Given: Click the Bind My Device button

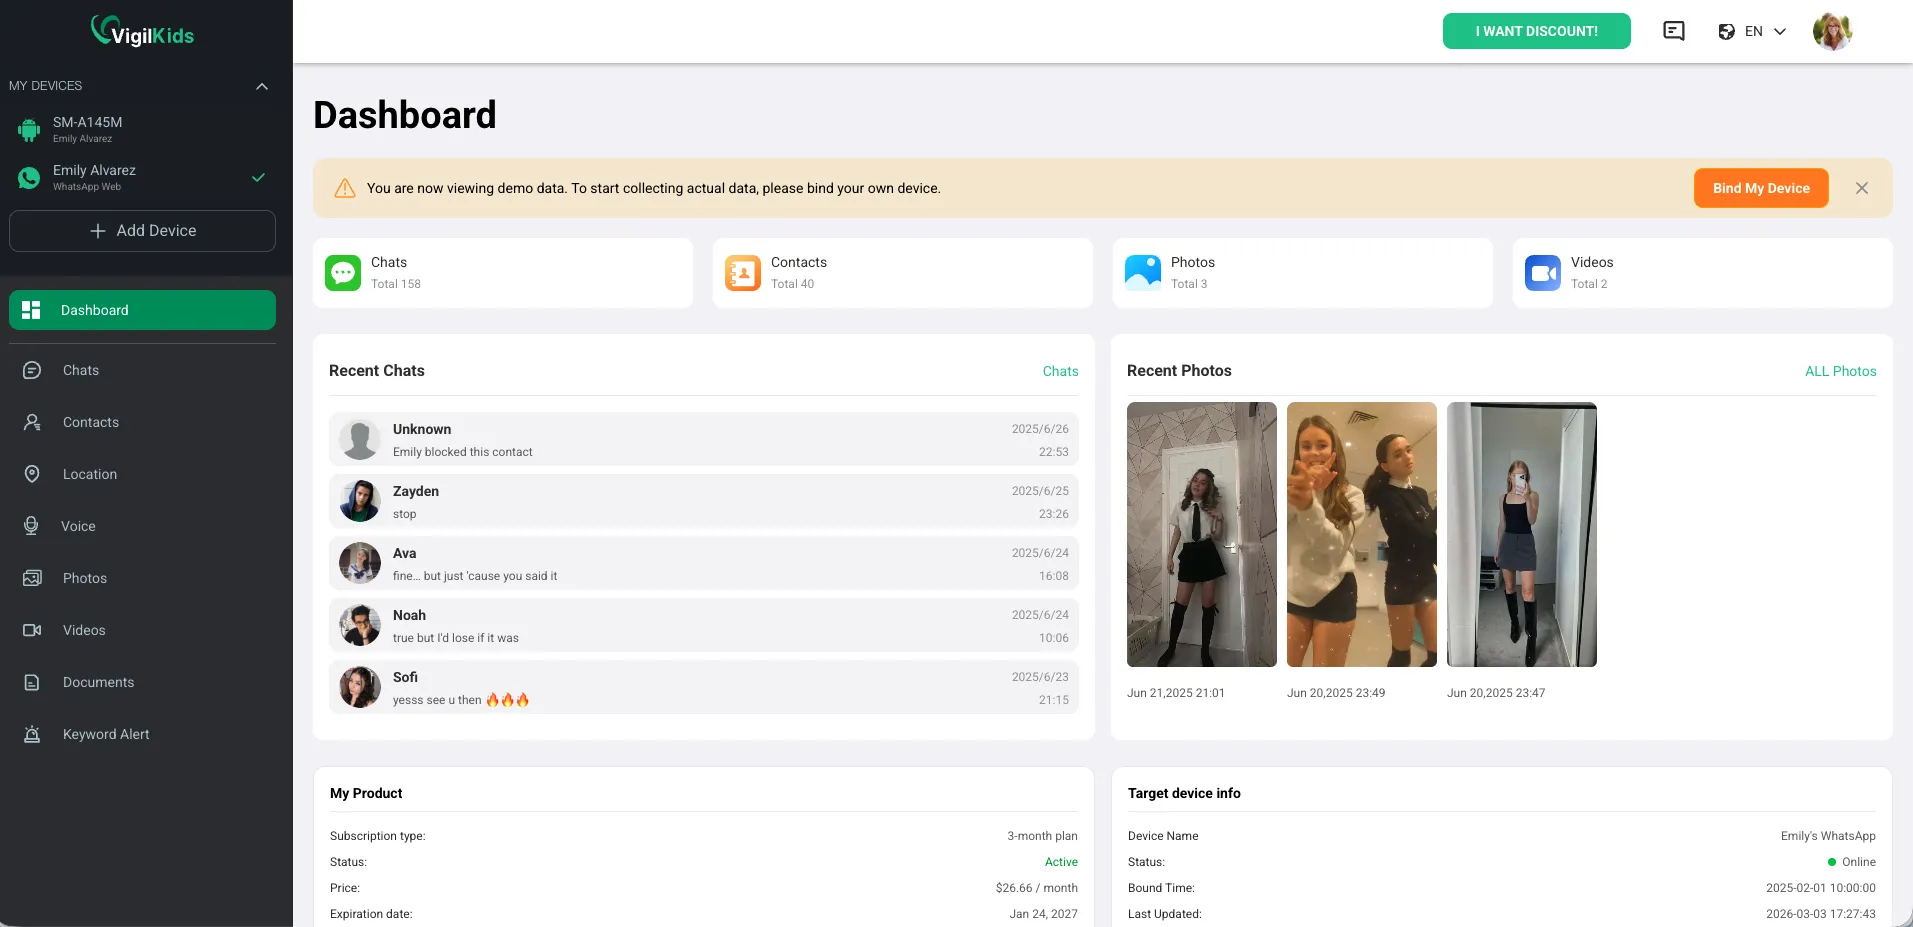Looking at the screenshot, I should pyautogui.click(x=1760, y=188).
